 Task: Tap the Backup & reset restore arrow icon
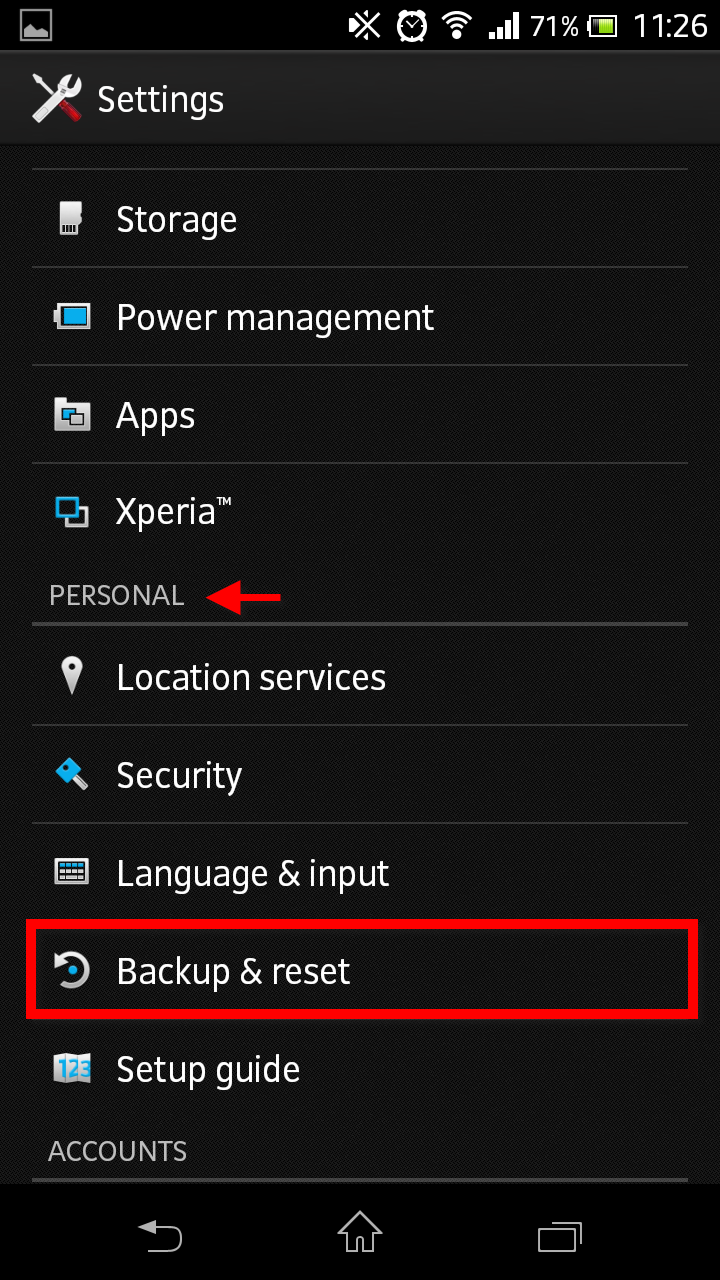pyautogui.click(x=70, y=970)
